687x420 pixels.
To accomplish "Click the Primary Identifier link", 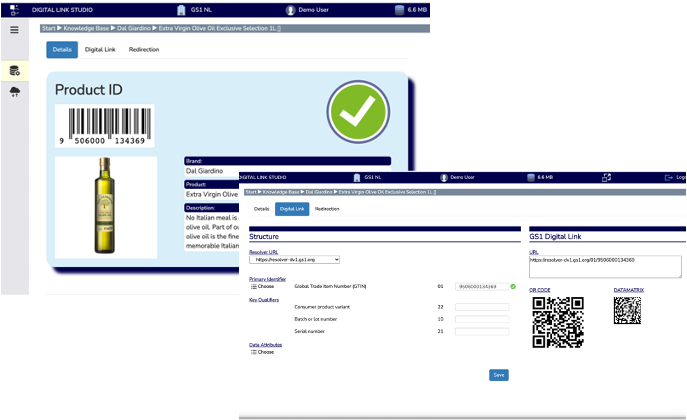I will (267, 279).
